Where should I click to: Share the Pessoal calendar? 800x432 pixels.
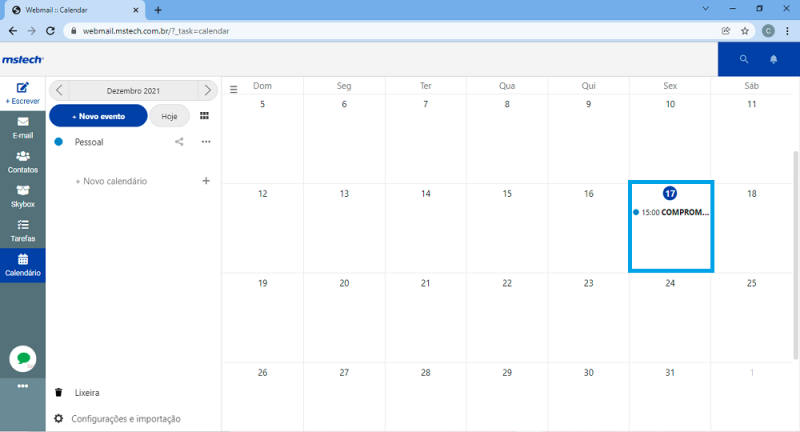[180, 142]
